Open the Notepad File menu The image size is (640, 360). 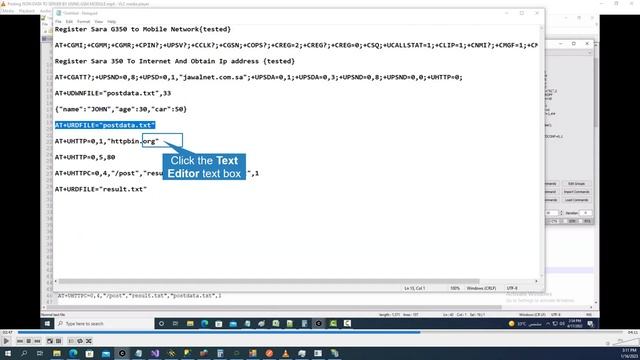click(58, 21)
